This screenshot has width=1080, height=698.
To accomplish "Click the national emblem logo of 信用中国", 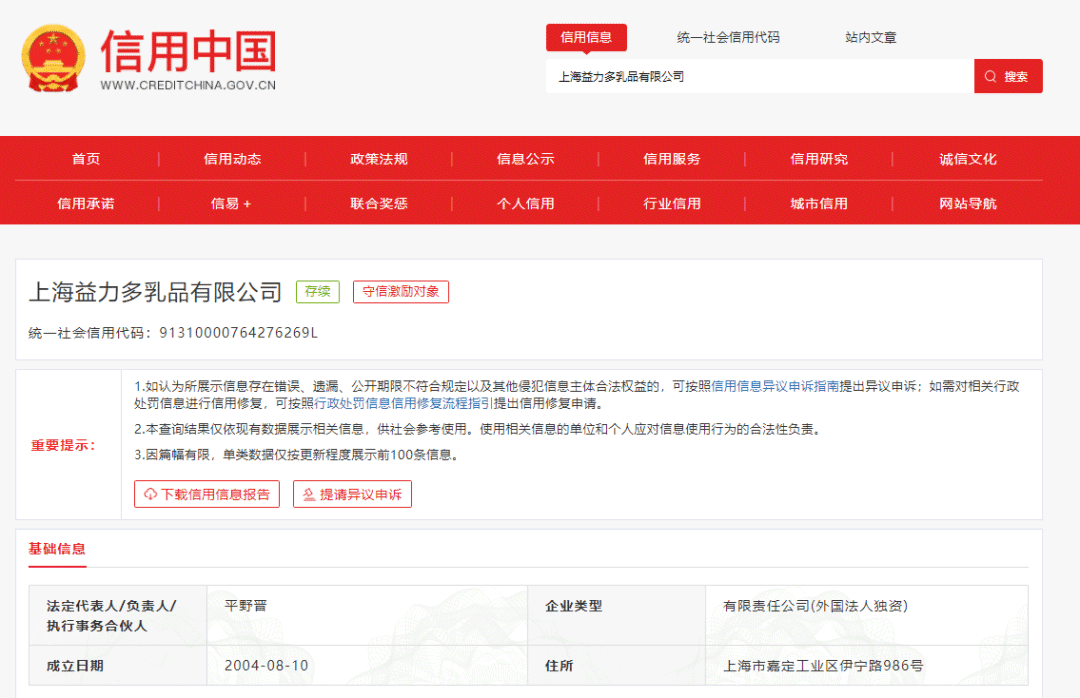I will (52, 57).
